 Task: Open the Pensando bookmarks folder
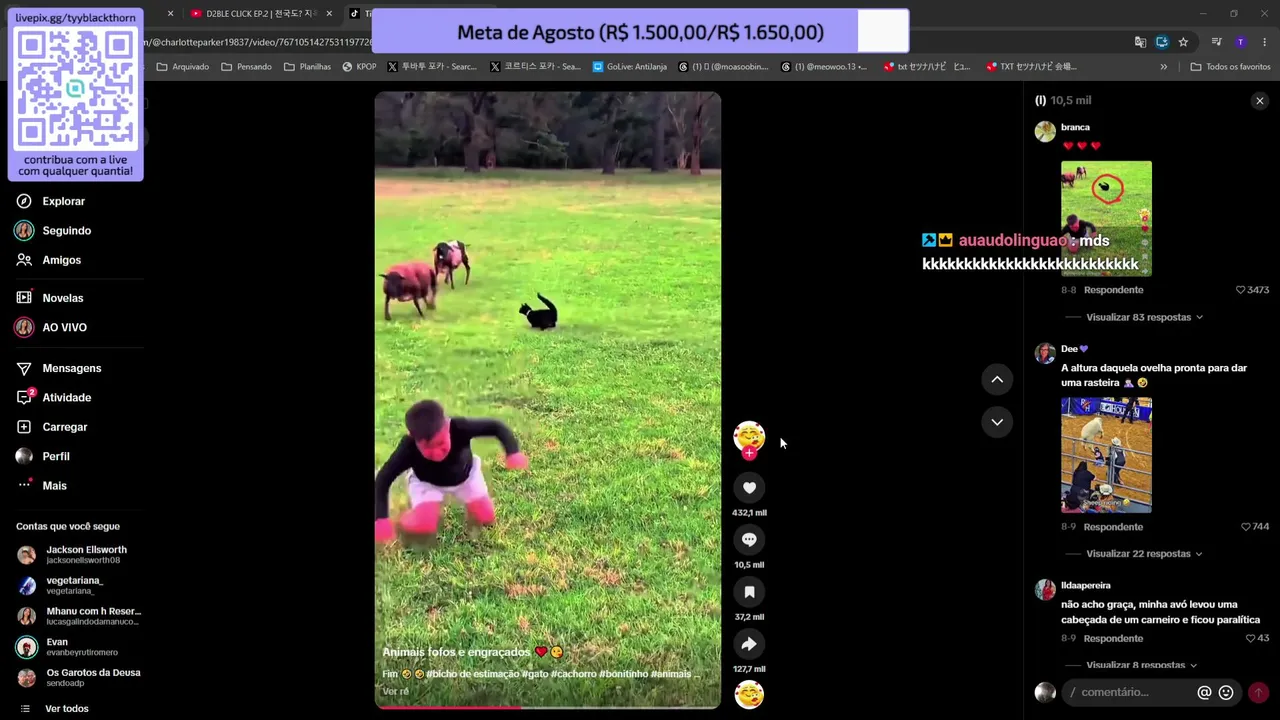[x=246, y=67]
